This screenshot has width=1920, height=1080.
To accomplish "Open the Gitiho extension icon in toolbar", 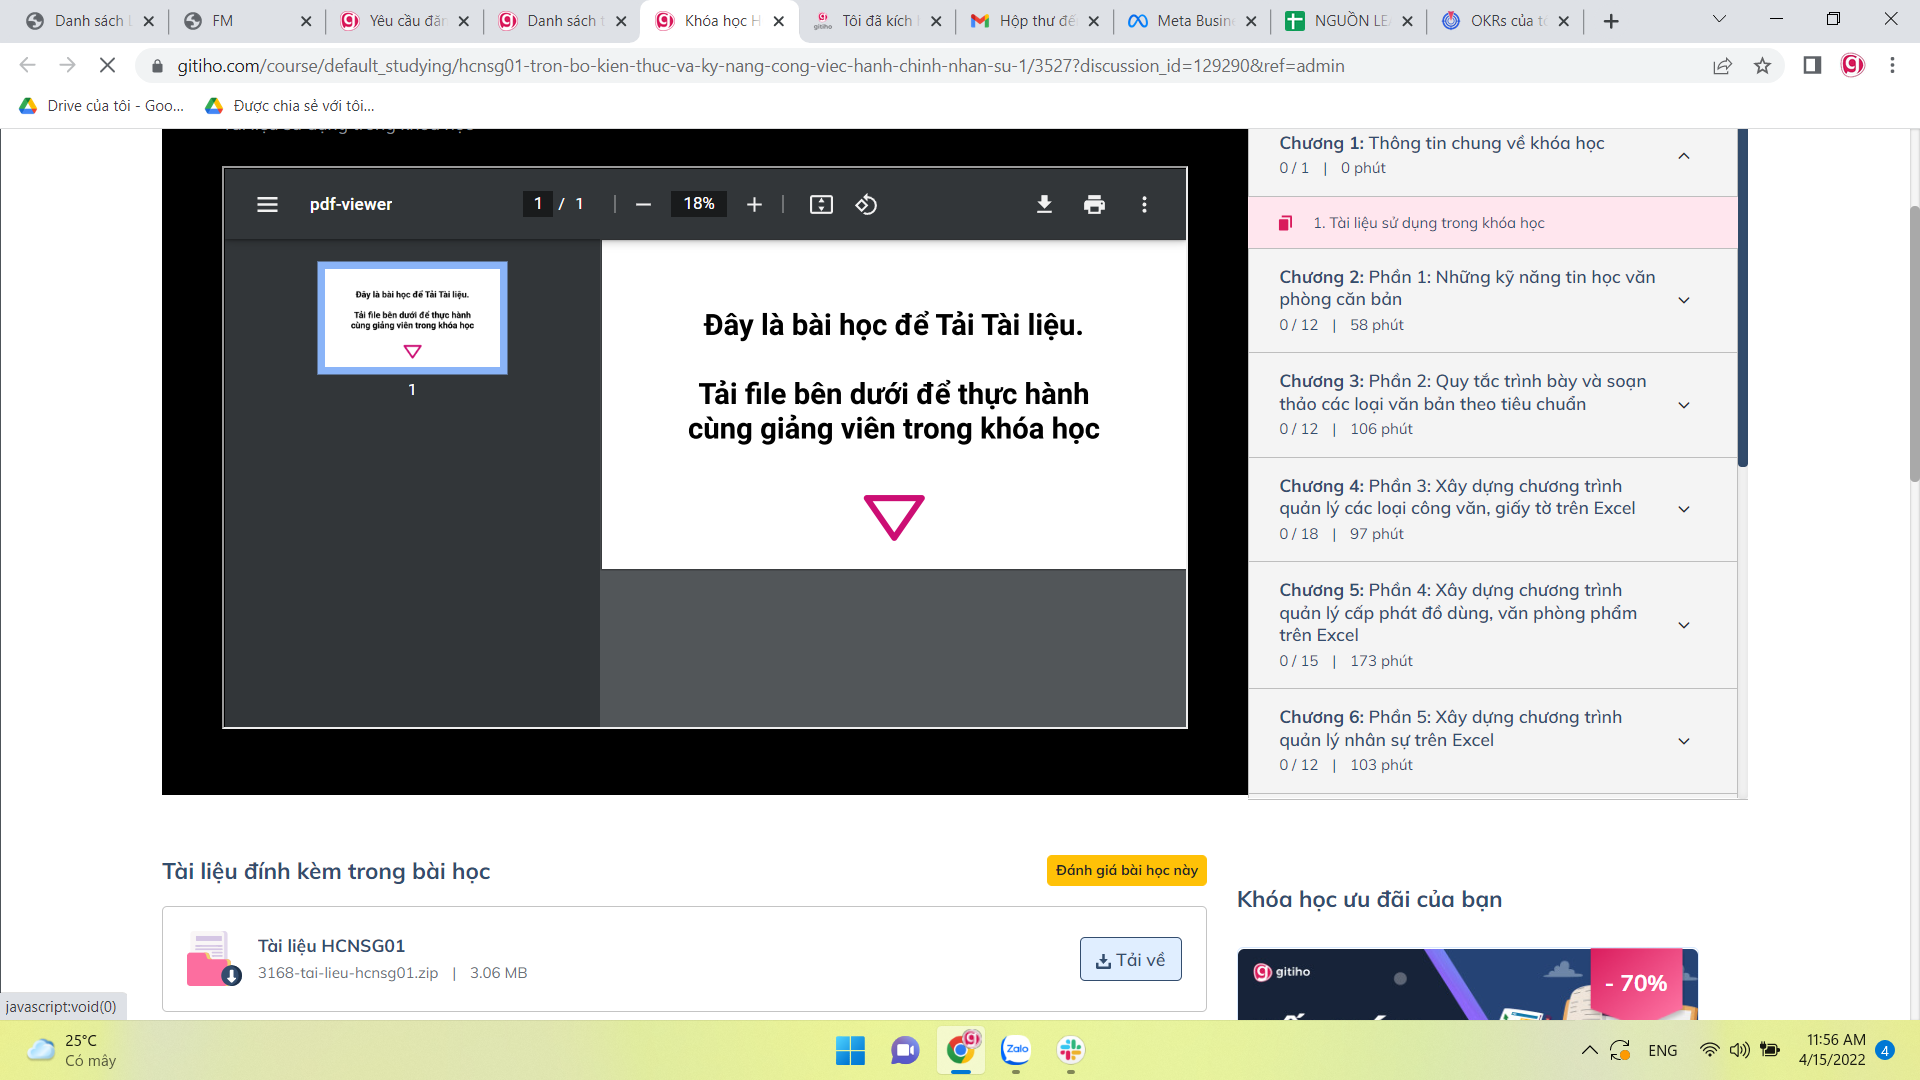I will (x=1852, y=66).
